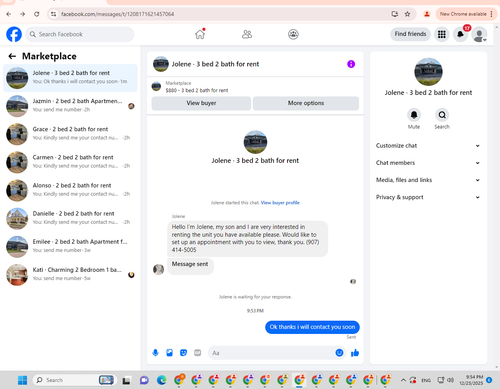Open the Carmen 2 bed 2 bath conversation

tap(70, 162)
